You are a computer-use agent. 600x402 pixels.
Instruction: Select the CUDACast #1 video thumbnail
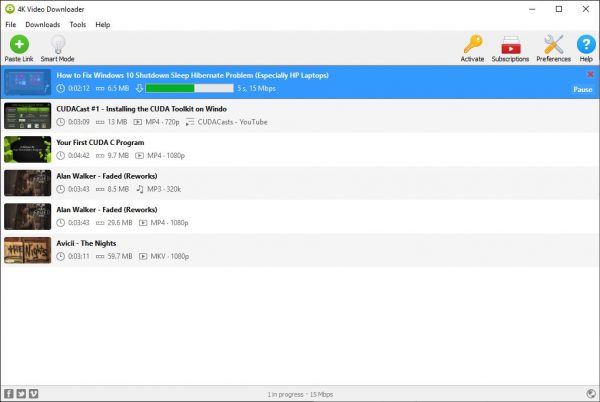click(27, 115)
